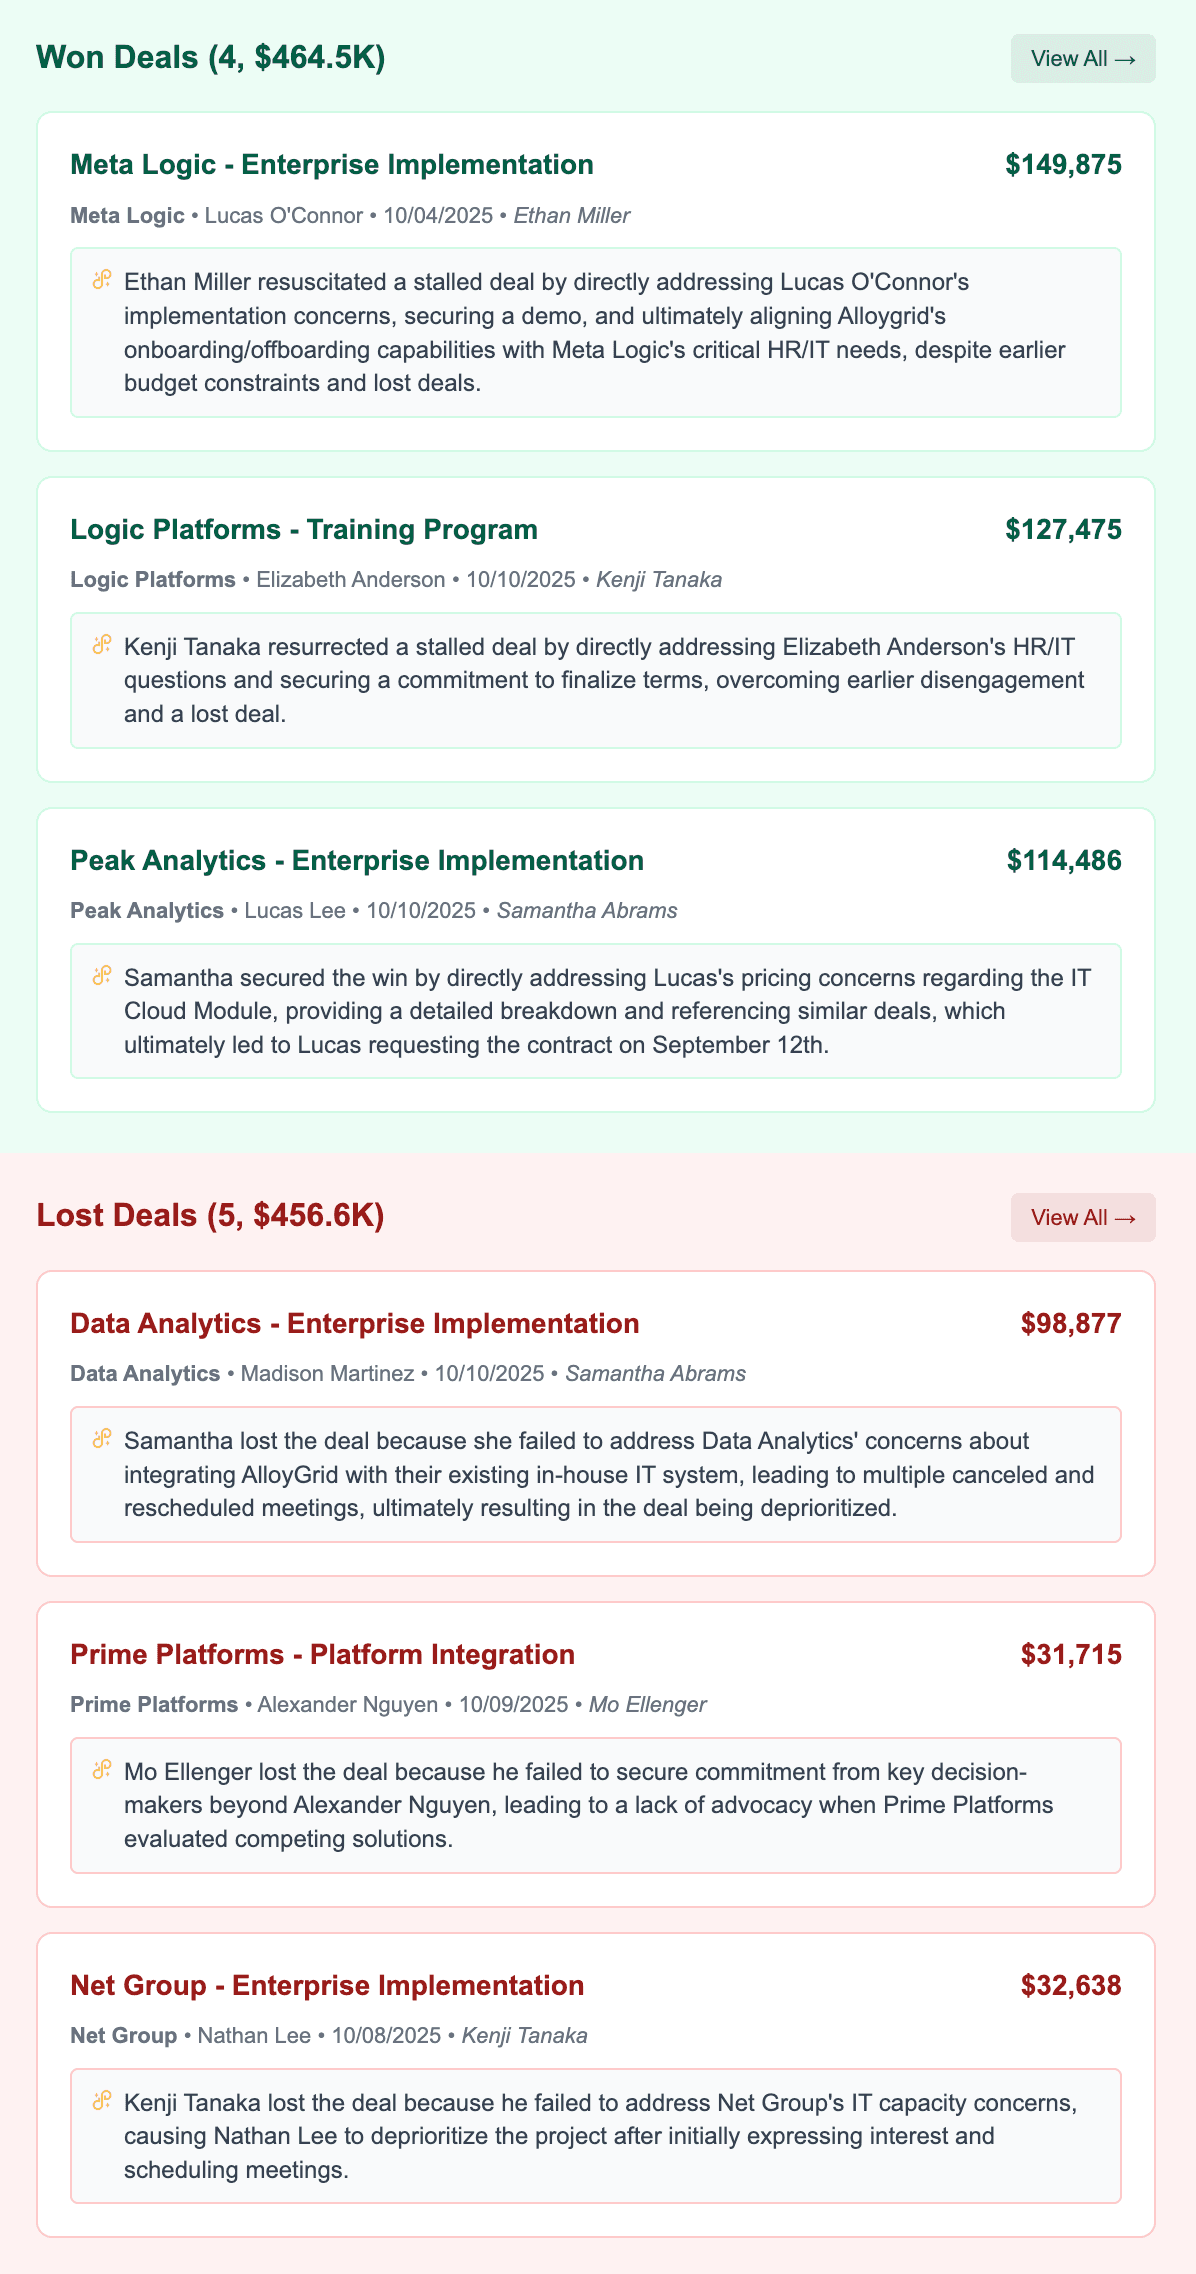The width and height of the screenshot is (1196, 2274).
Task: Click View All for Won Deals
Action: (x=1083, y=58)
